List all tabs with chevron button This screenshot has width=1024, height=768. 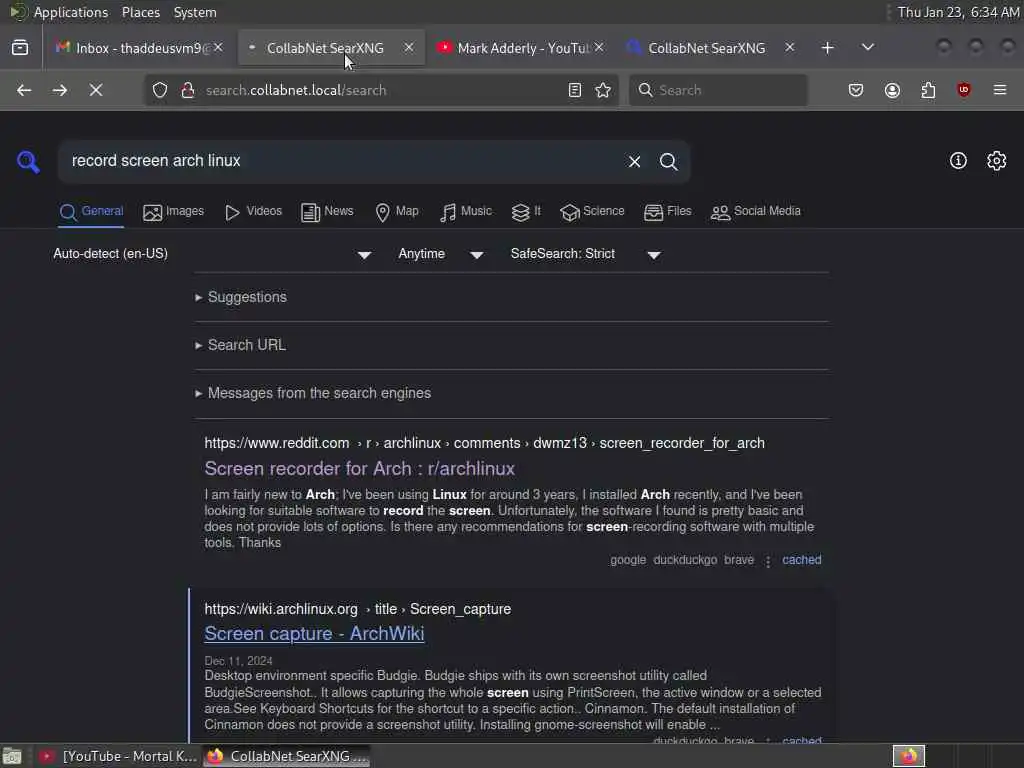point(868,48)
